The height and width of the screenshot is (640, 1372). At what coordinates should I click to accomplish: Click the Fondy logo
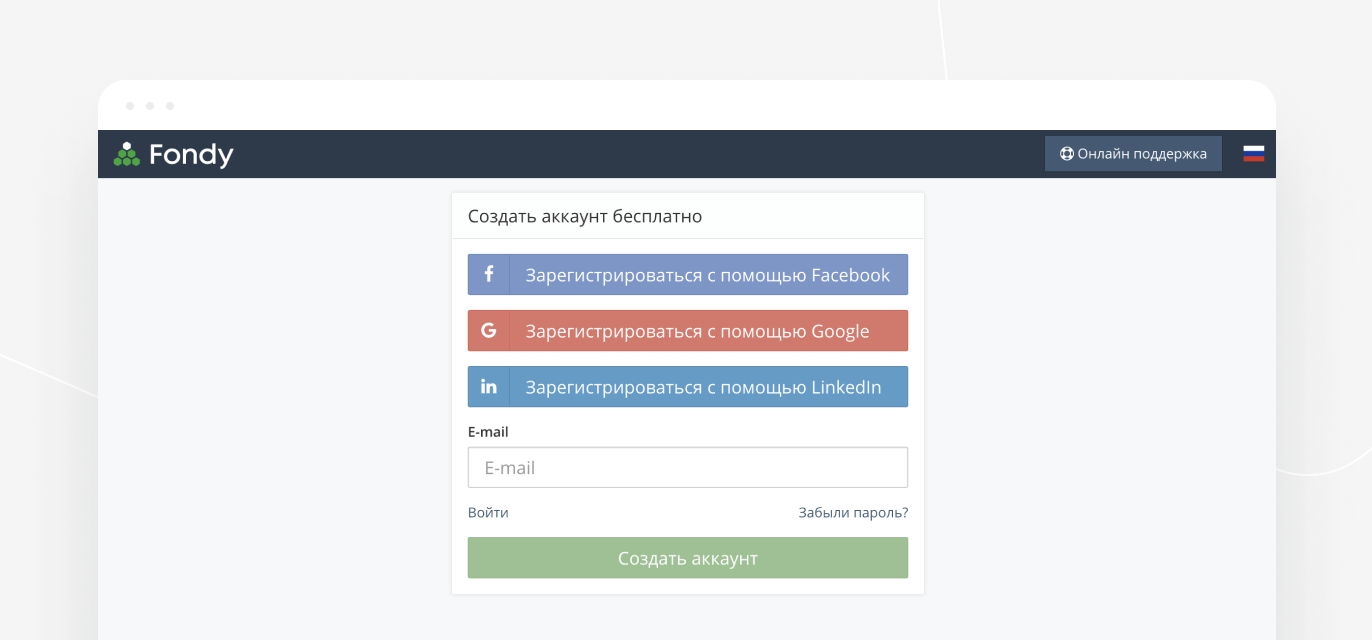173,154
